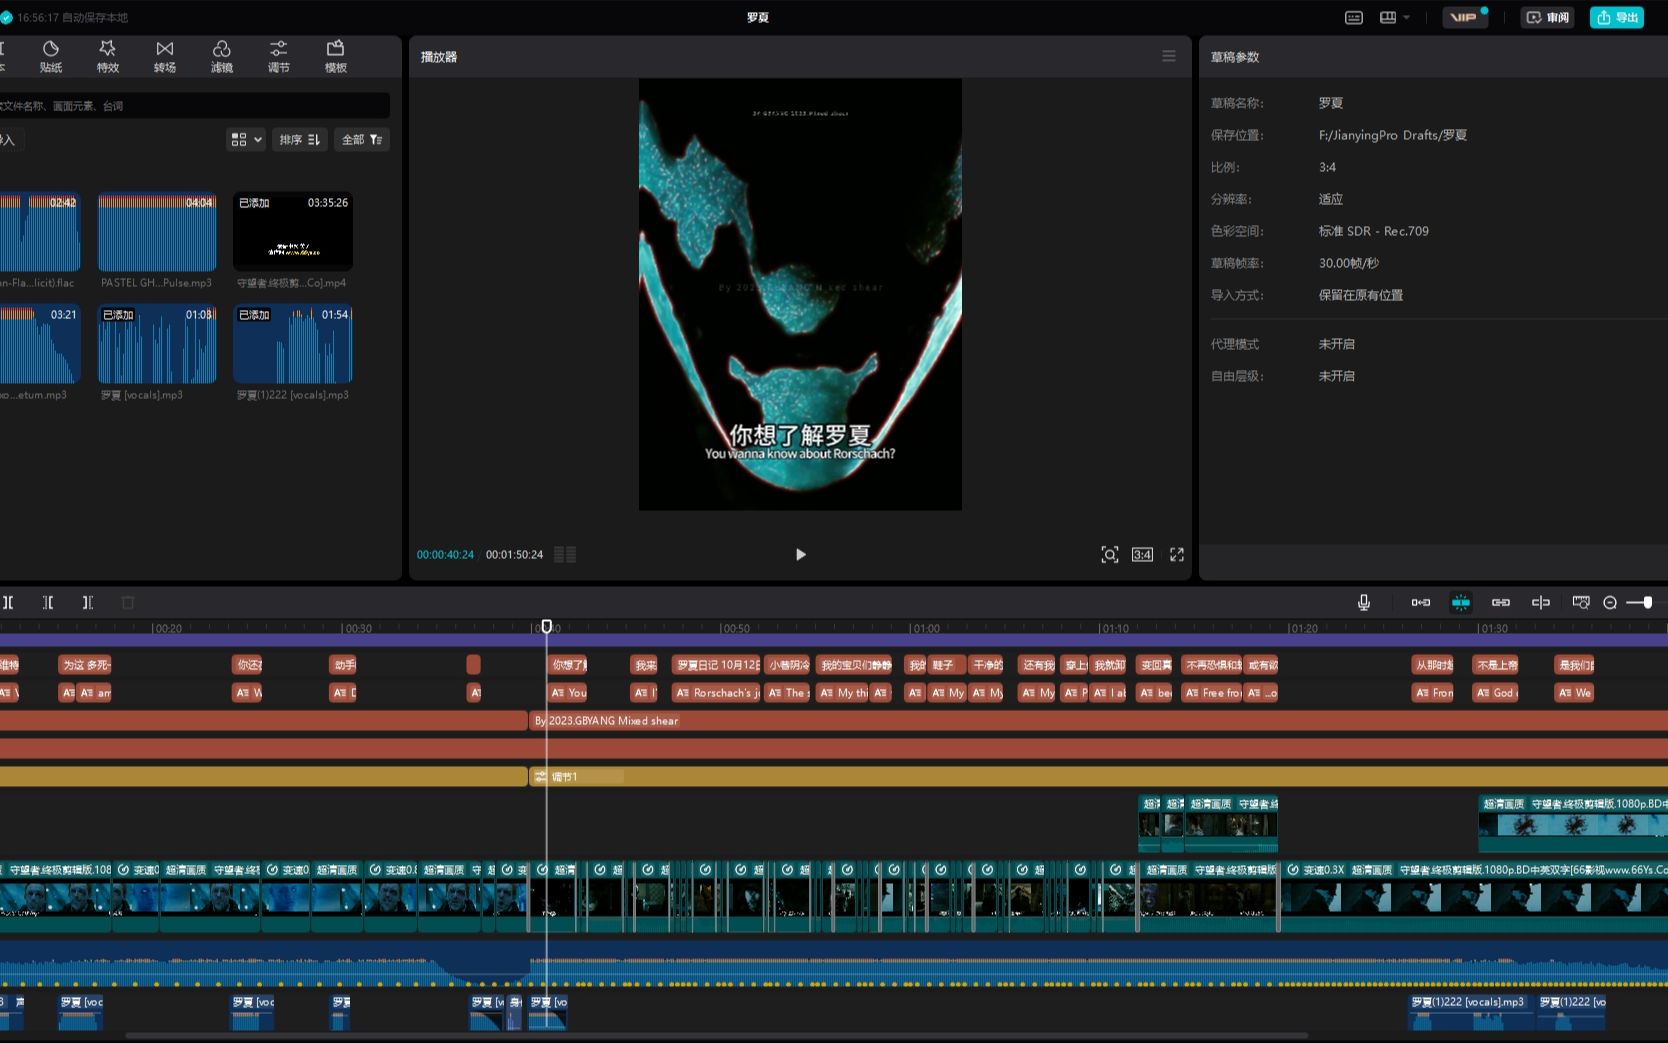Click the current timecode 00:00:40:24
The width and height of the screenshot is (1668, 1043).
click(x=445, y=554)
